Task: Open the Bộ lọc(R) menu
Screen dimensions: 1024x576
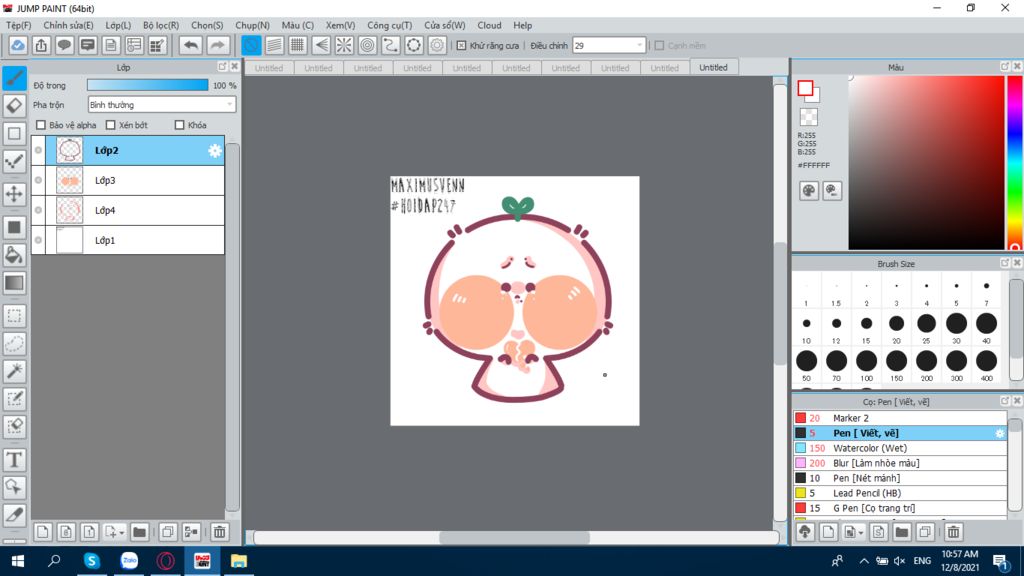Action: 161,25
